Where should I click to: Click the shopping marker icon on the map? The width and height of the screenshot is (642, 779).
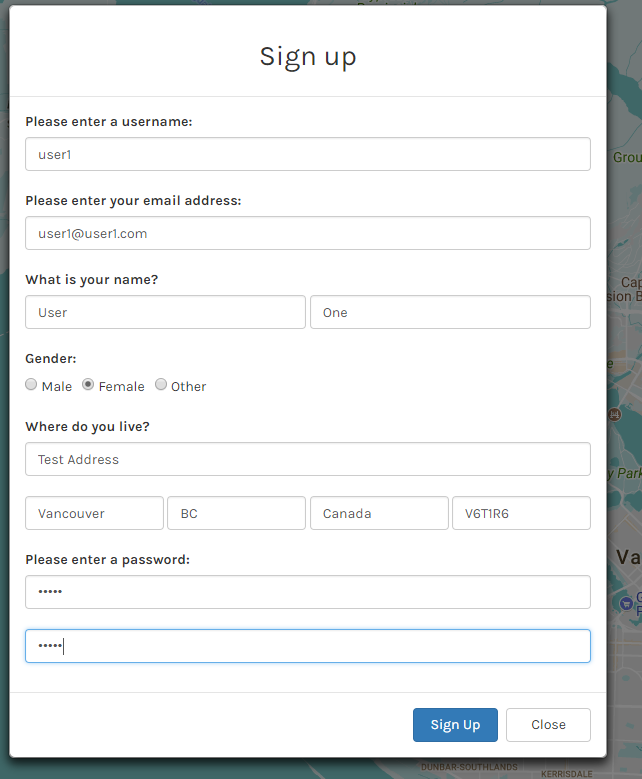(626, 603)
